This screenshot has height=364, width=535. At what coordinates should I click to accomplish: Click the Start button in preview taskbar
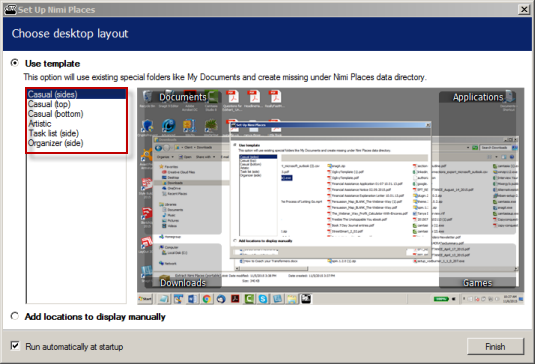tap(145, 299)
